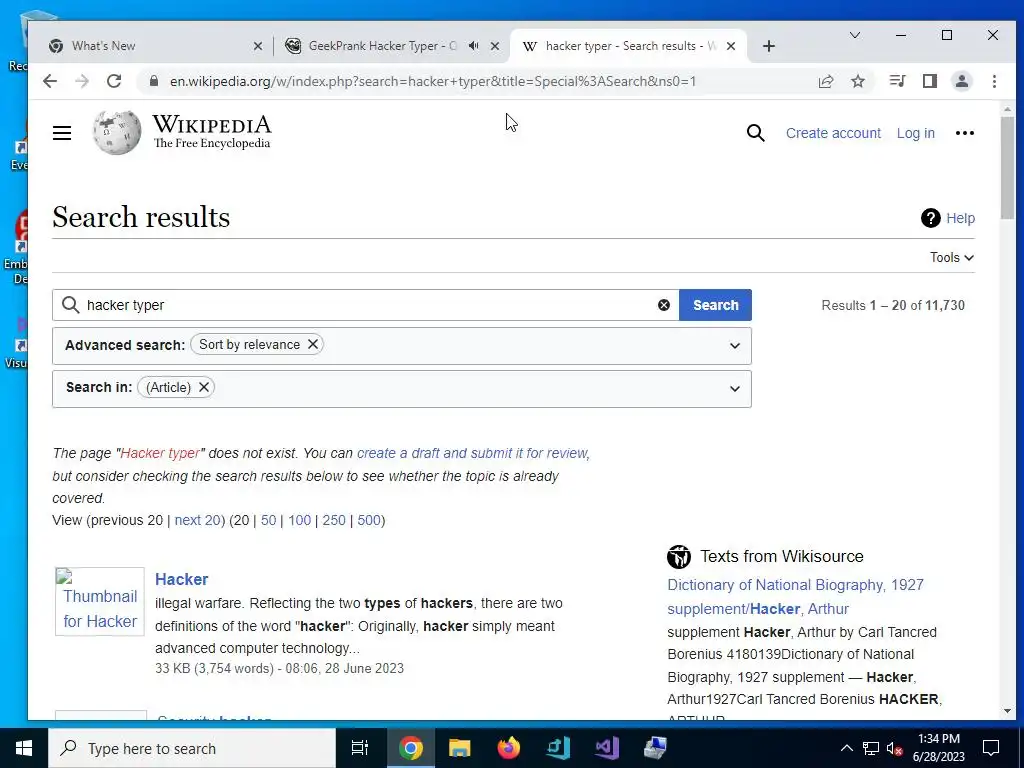The image size is (1024, 768).
Task: Click the blue Search button
Action: point(716,305)
